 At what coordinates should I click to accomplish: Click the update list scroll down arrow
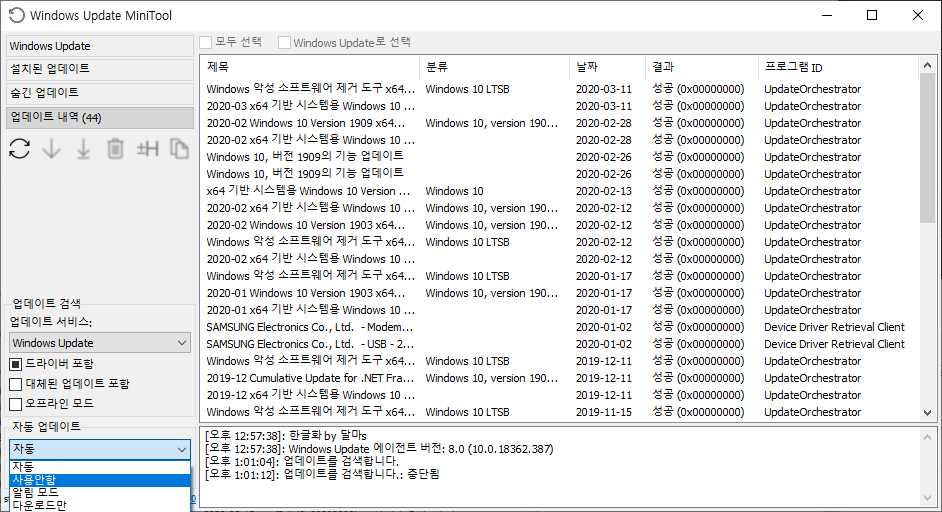[x=927, y=413]
